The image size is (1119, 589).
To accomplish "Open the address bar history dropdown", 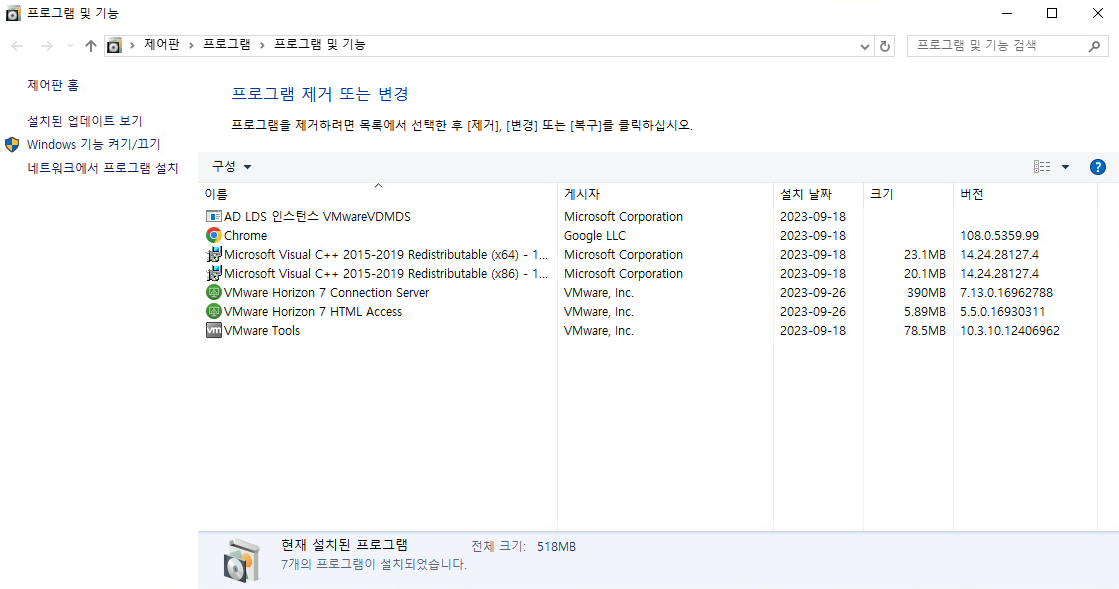I will (x=864, y=46).
